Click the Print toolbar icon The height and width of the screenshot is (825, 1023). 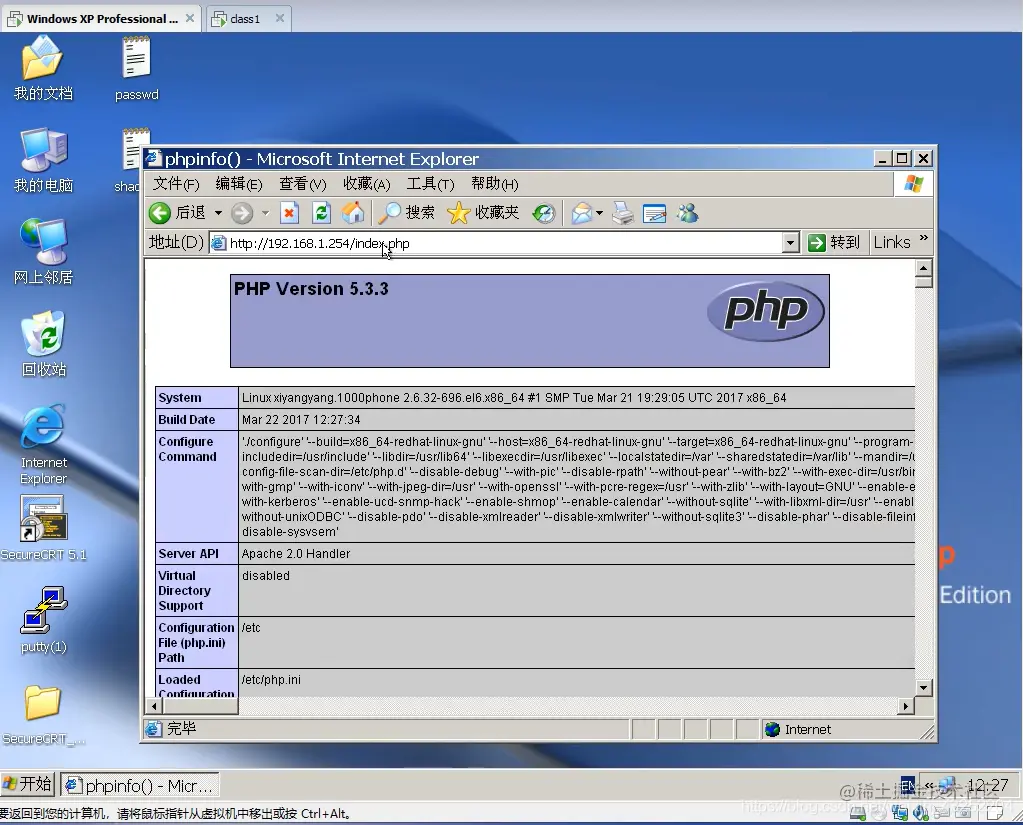click(x=623, y=213)
